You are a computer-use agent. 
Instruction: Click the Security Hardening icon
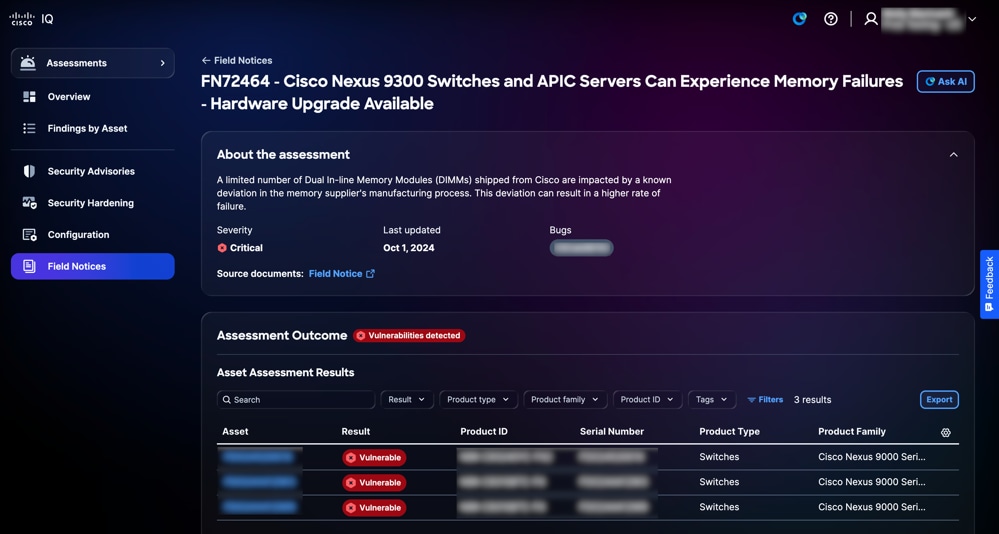pyautogui.click(x=29, y=203)
